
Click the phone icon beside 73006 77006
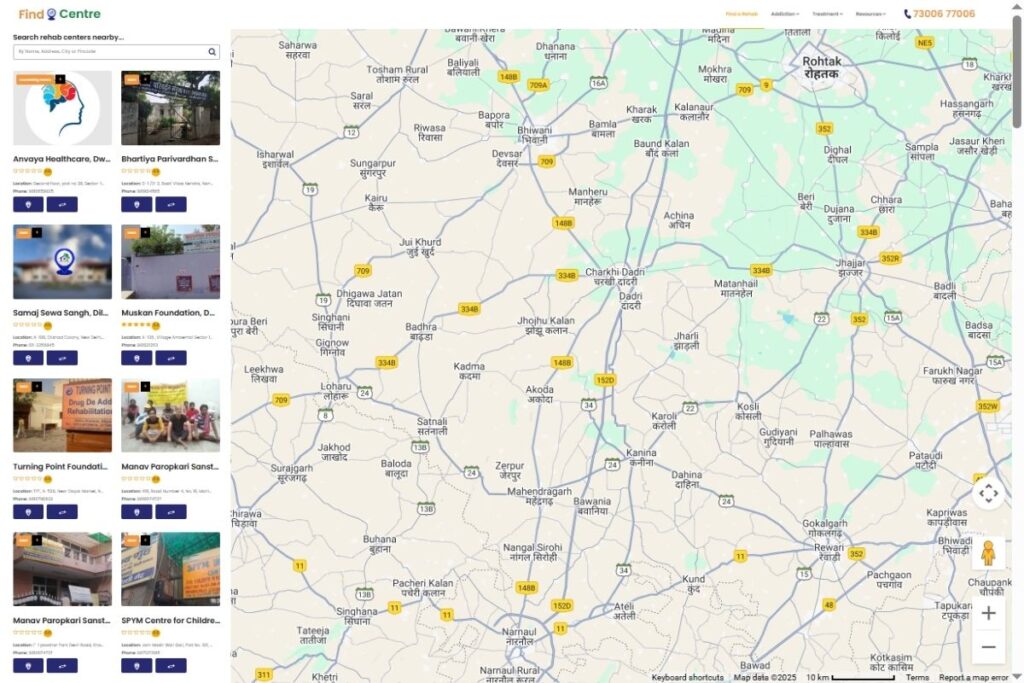tap(907, 13)
